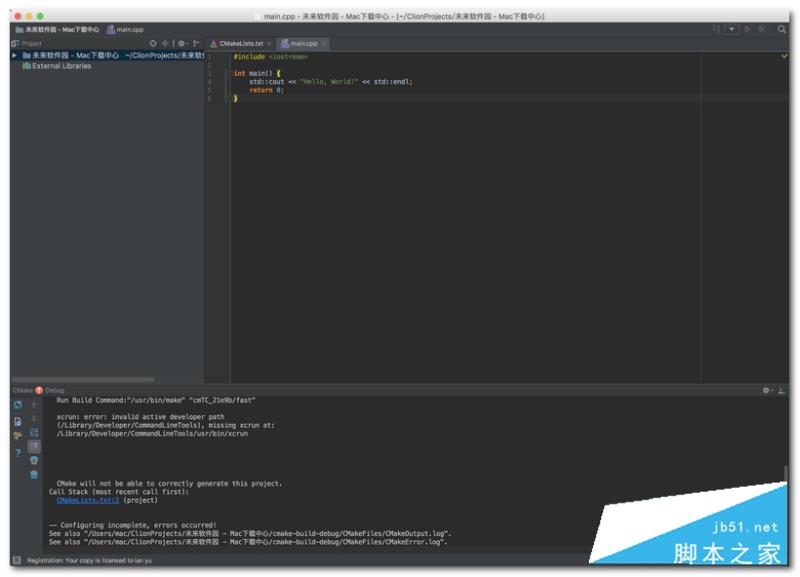Expand the 未来软件园 project root node
Viewport: 800px width, 577px height.
tap(14, 55)
